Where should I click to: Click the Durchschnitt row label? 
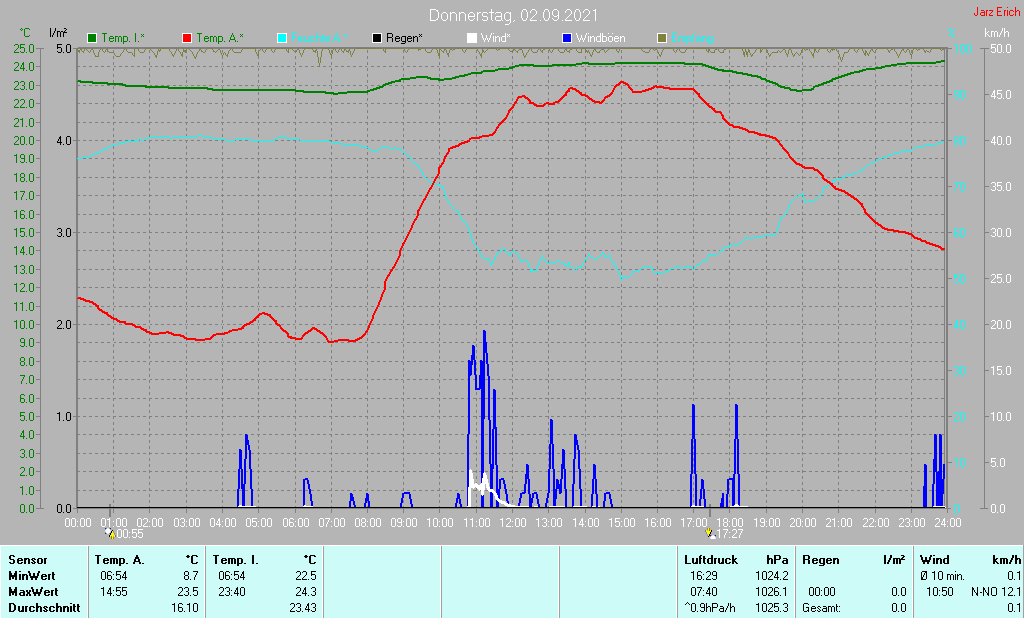pyautogui.click(x=43, y=608)
